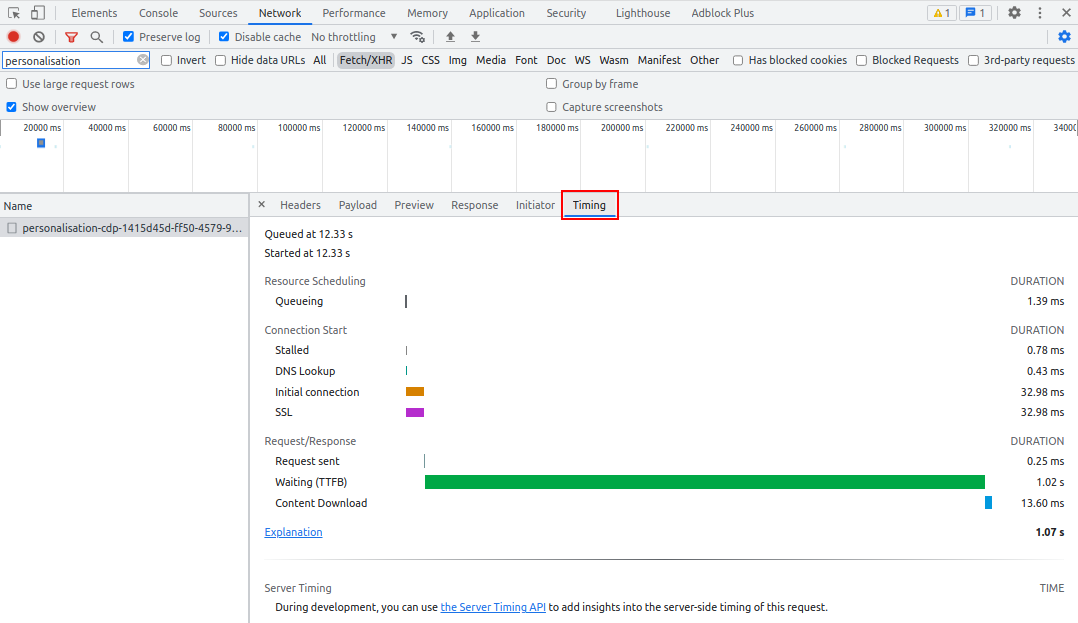Close the request details pane

pos(261,204)
